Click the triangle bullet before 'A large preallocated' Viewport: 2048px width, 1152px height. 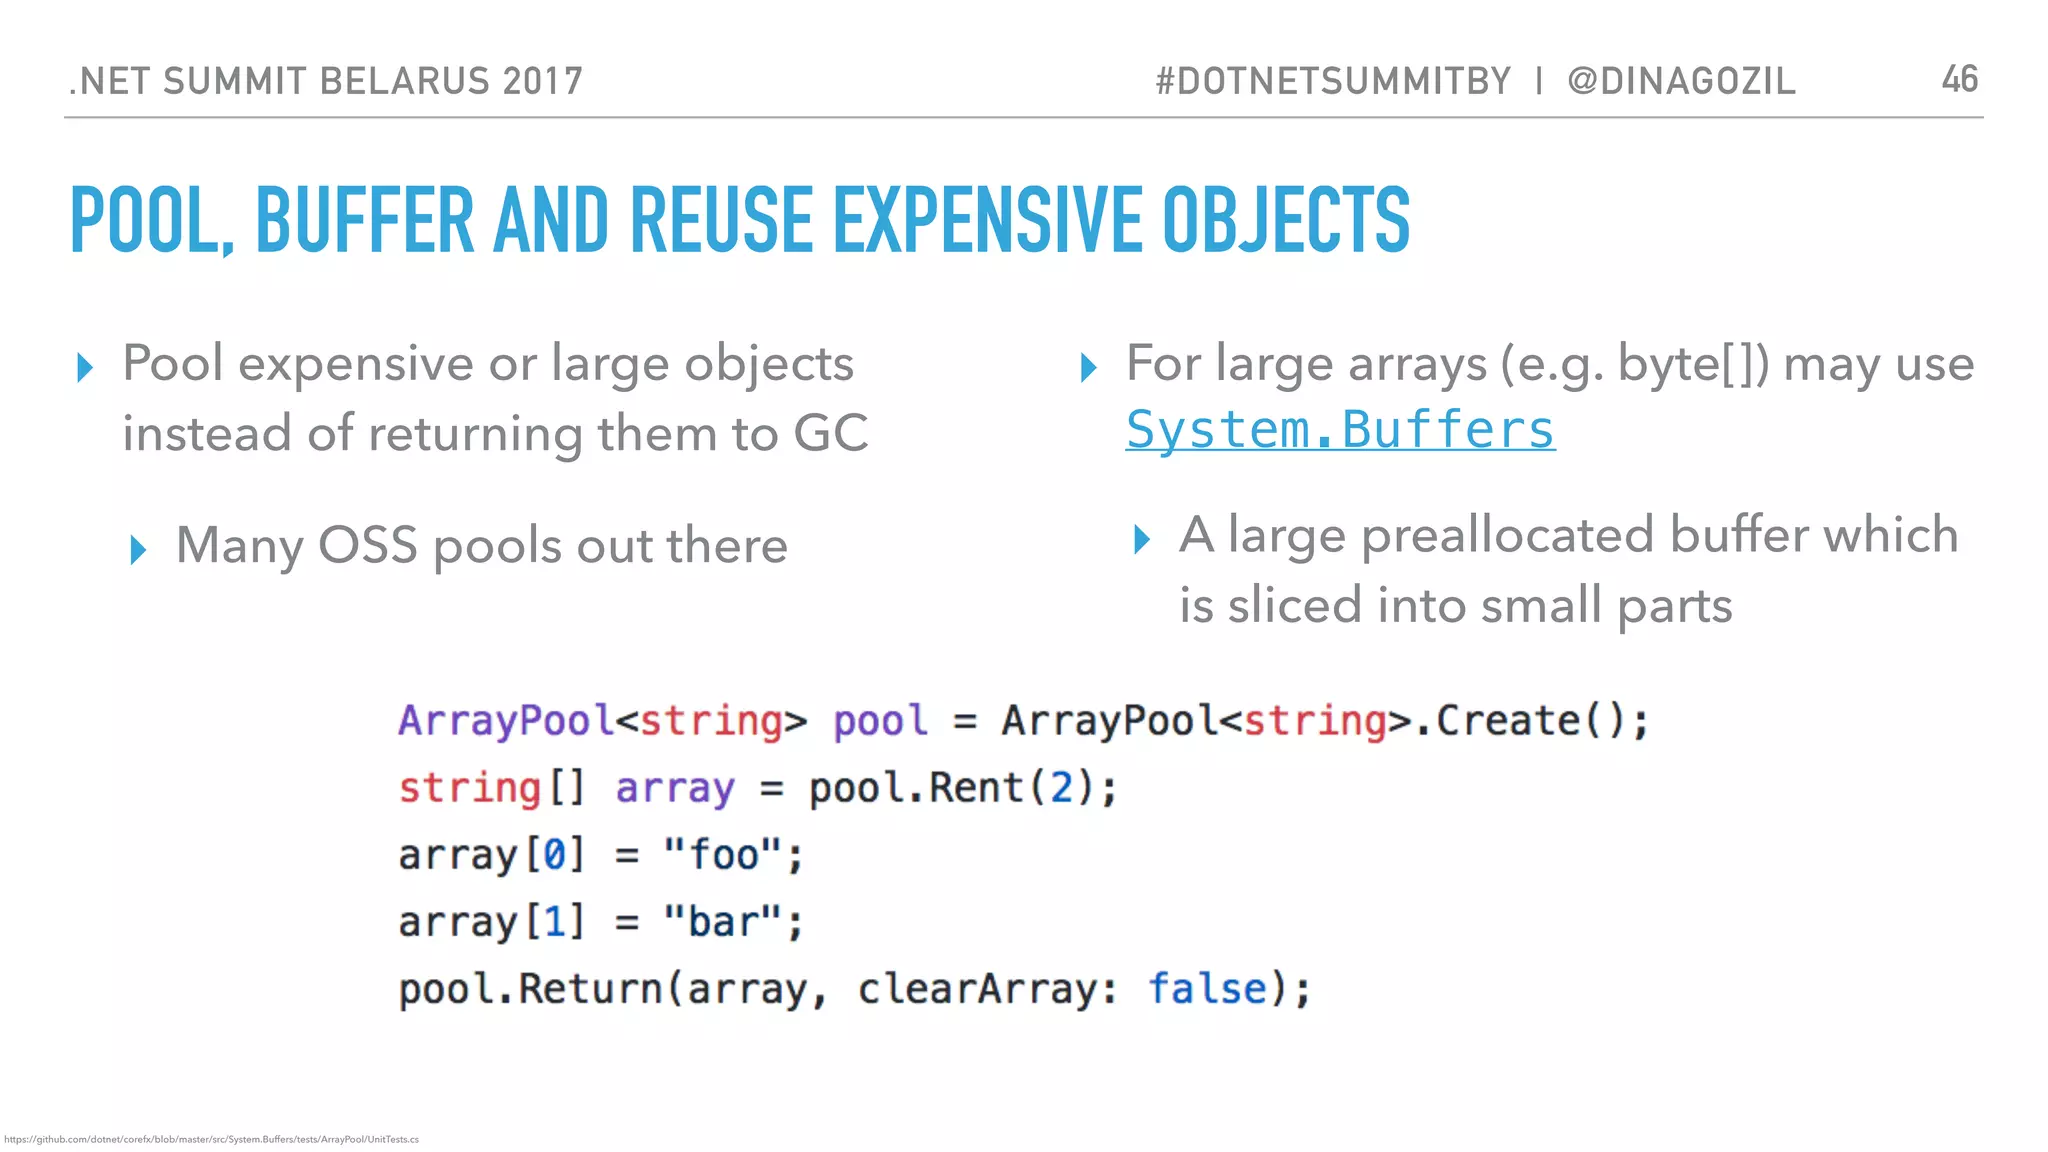point(1142,540)
